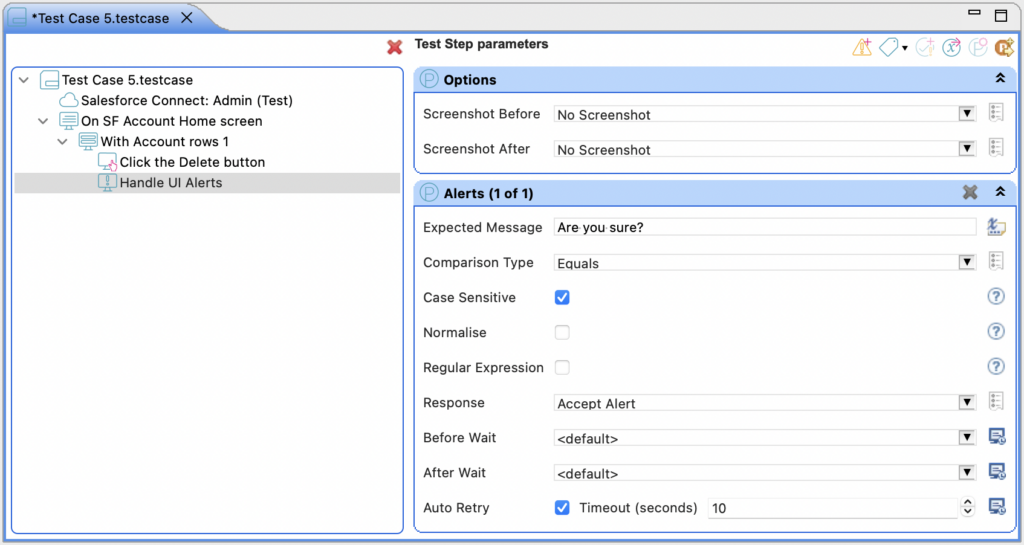Select On SF Account Home screen step
Viewport: 1024px width, 545px height.
[172, 121]
